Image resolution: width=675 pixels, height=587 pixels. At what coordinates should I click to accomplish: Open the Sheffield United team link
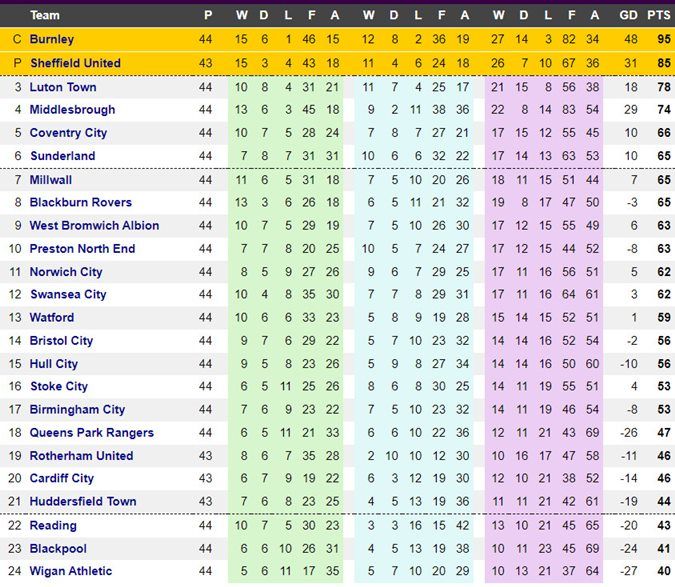pyautogui.click(x=75, y=63)
